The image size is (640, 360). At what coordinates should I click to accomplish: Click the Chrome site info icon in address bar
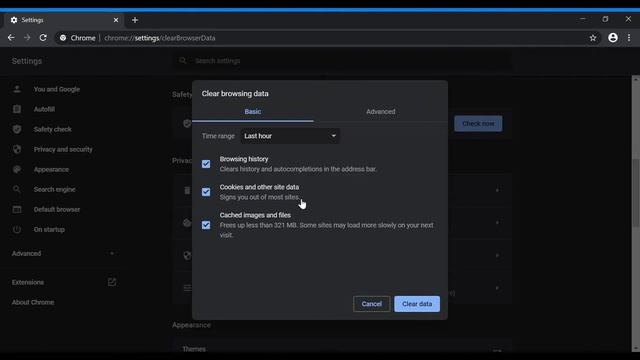(x=63, y=38)
